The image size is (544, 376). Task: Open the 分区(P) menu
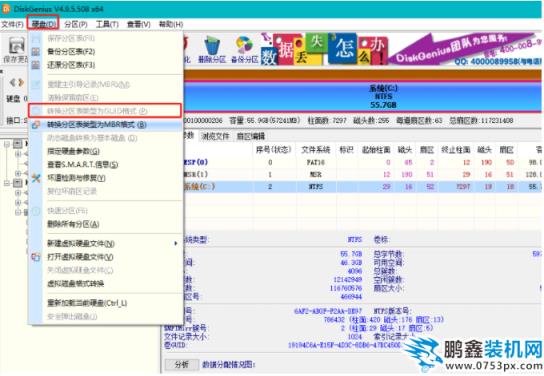(76, 24)
